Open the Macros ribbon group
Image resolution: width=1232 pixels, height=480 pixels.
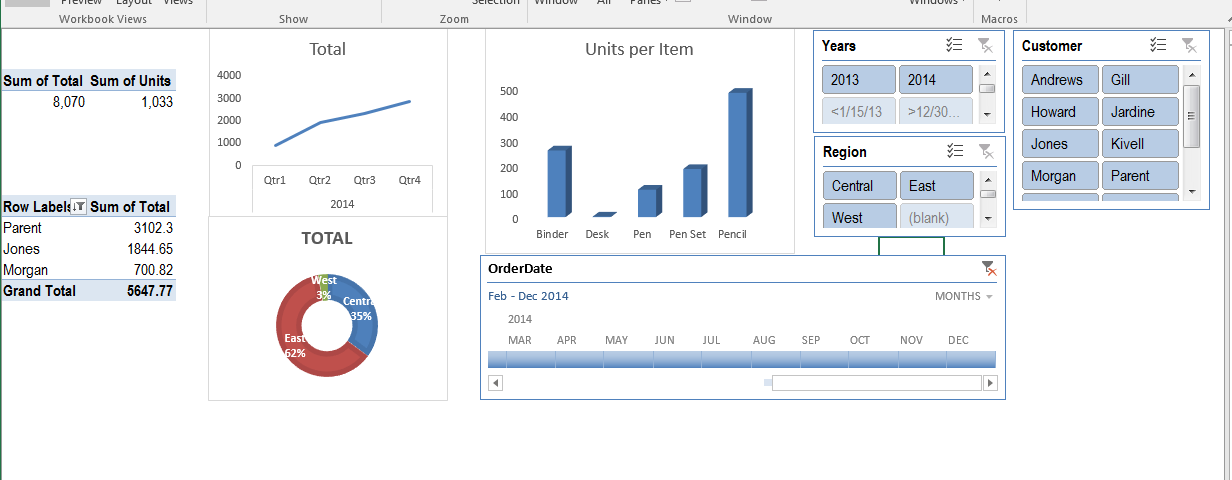(999, 19)
